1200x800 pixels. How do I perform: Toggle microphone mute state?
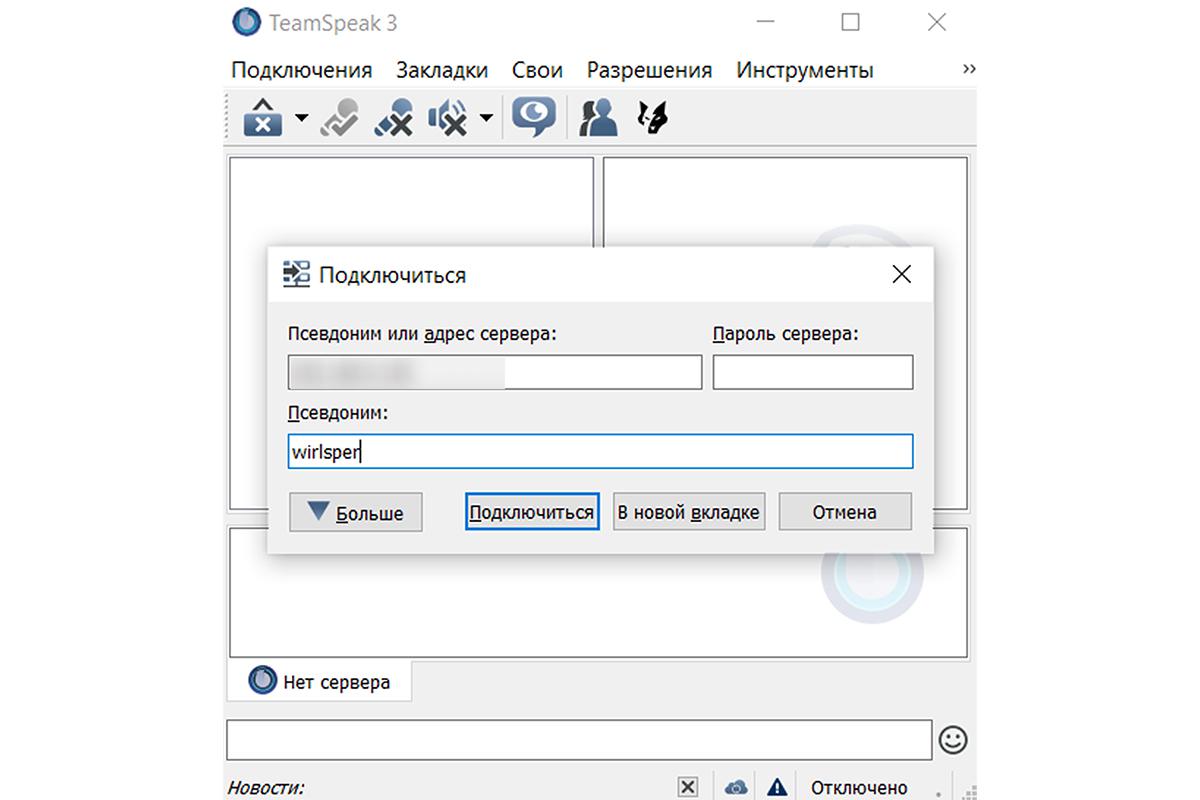point(394,117)
